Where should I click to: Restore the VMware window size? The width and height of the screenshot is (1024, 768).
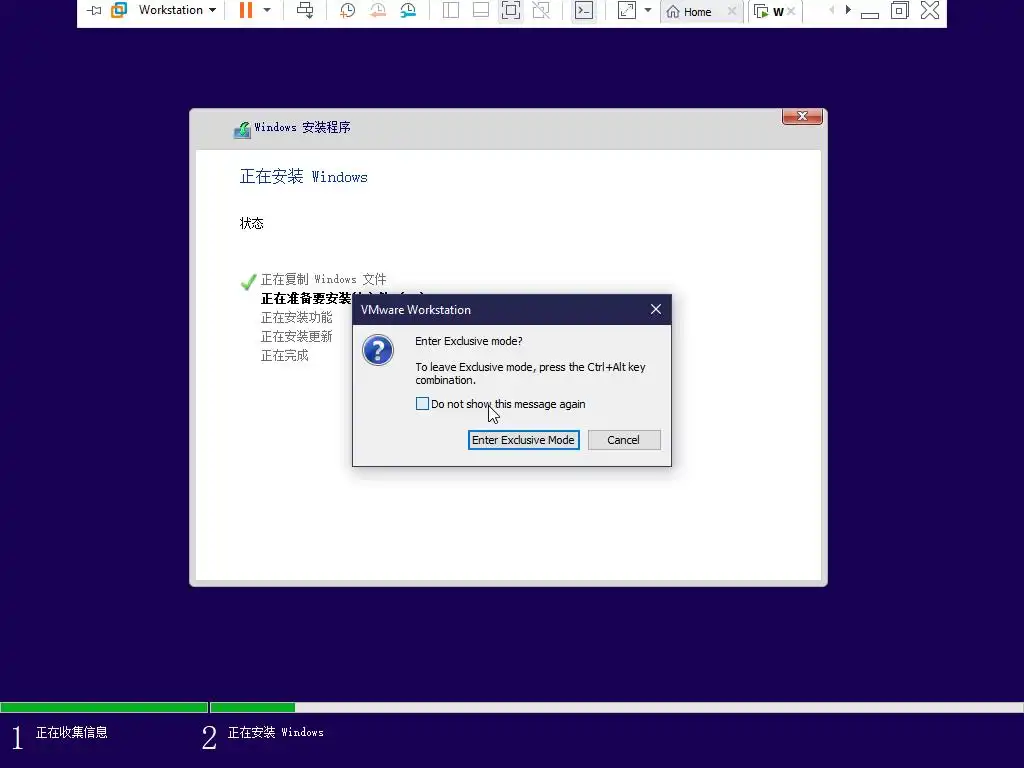coord(900,10)
